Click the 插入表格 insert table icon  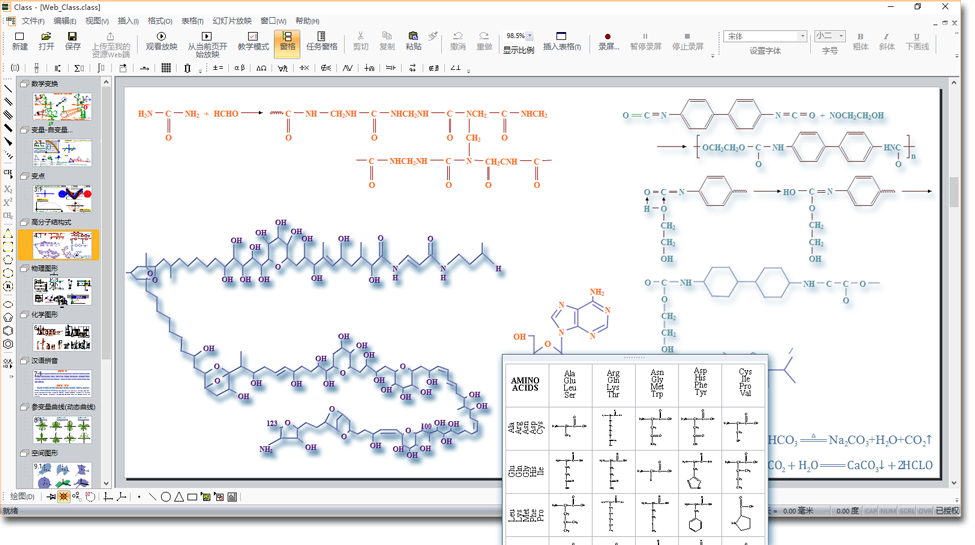pyautogui.click(x=561, y=40)
